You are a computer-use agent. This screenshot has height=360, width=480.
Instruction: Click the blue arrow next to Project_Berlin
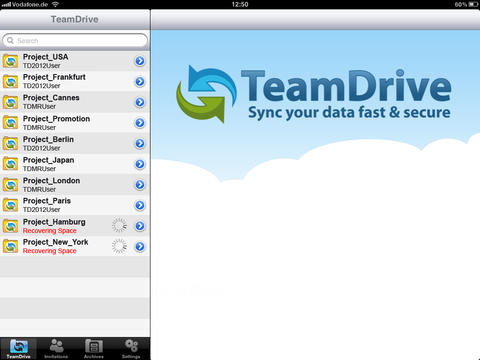140,143
